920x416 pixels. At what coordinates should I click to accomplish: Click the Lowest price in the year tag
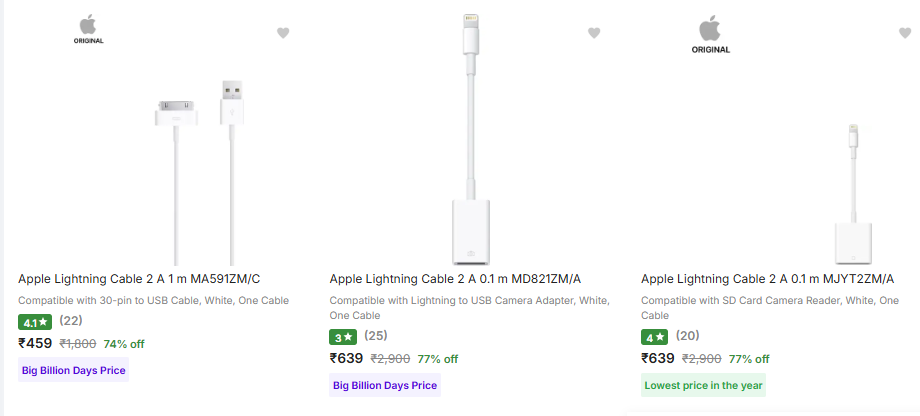pyautogui.click(x=703, y=385)
